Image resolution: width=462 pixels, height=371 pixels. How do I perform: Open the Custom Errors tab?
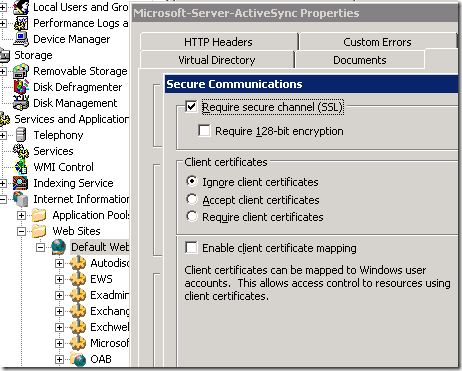(377, 42)
